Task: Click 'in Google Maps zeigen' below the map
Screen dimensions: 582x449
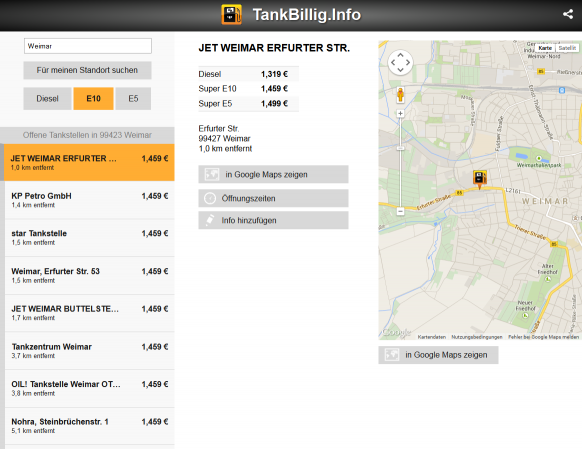Action: pos(438,355)
